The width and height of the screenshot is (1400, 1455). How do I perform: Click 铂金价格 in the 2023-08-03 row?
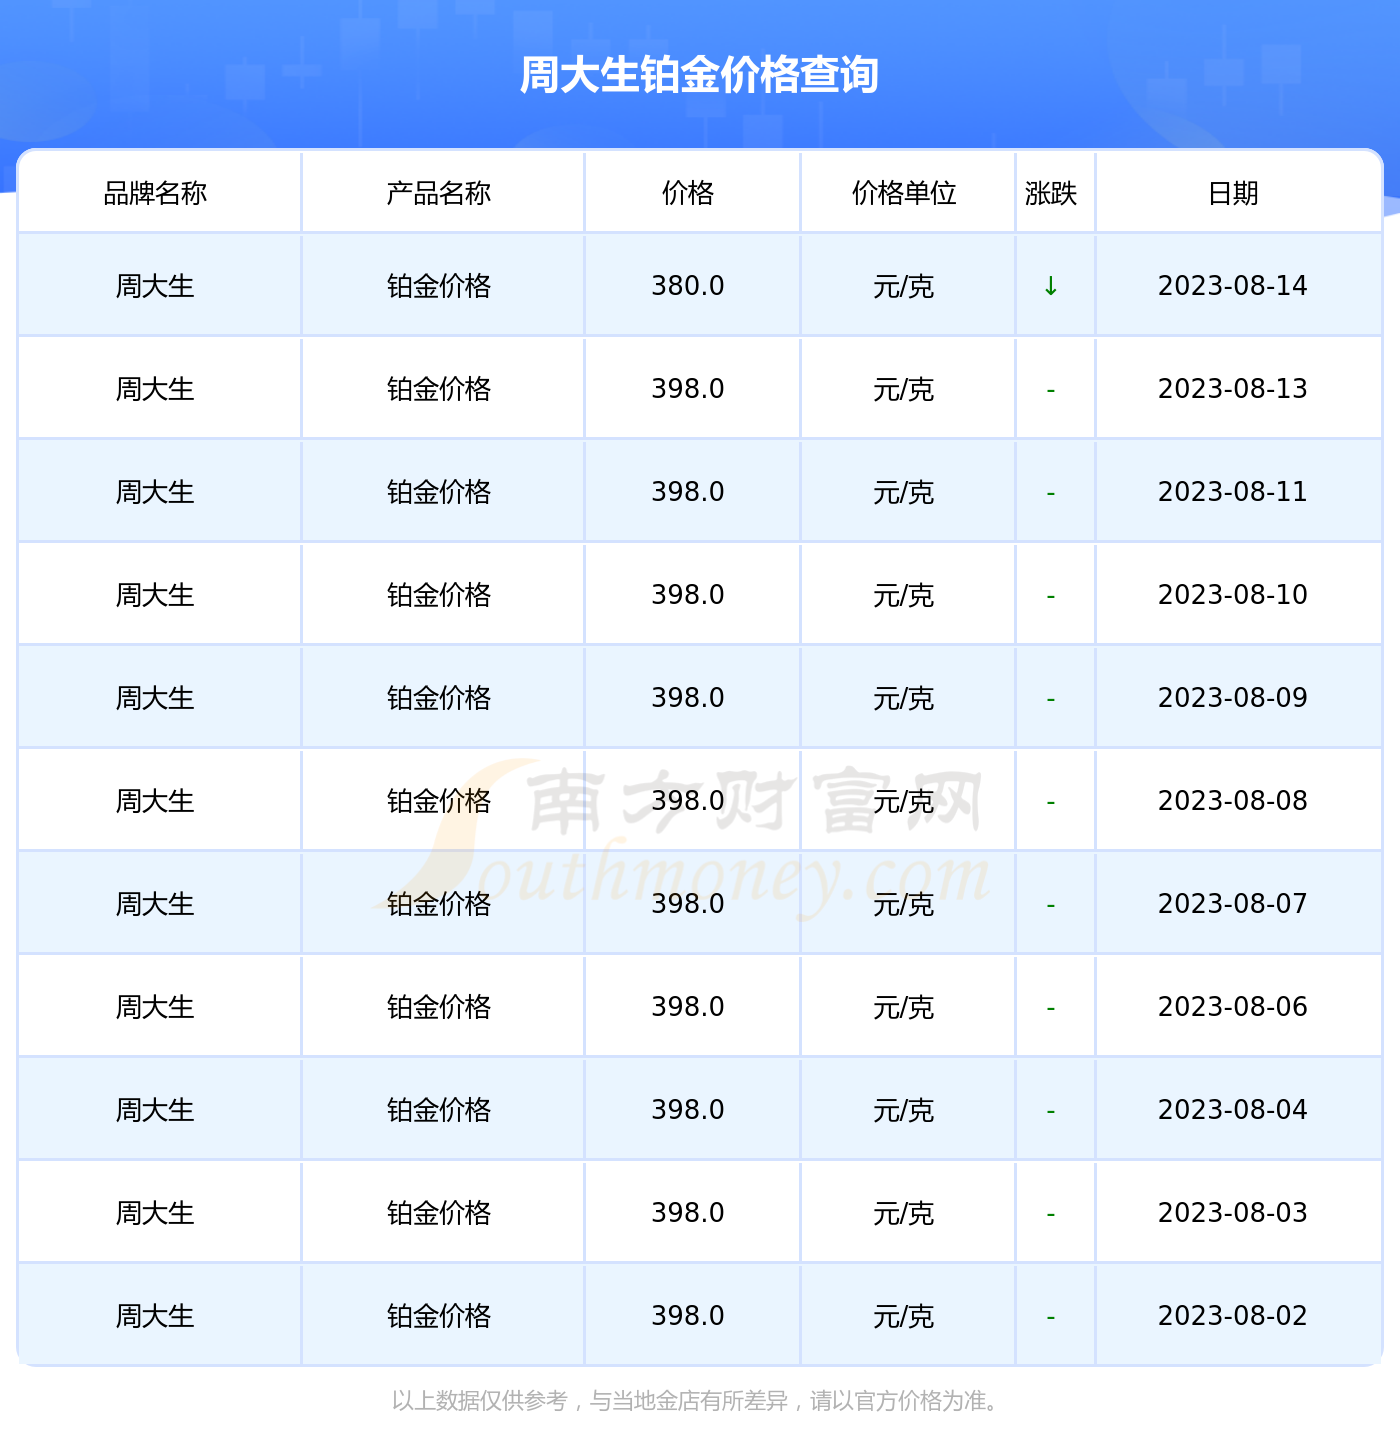[x=439, y=1213]
